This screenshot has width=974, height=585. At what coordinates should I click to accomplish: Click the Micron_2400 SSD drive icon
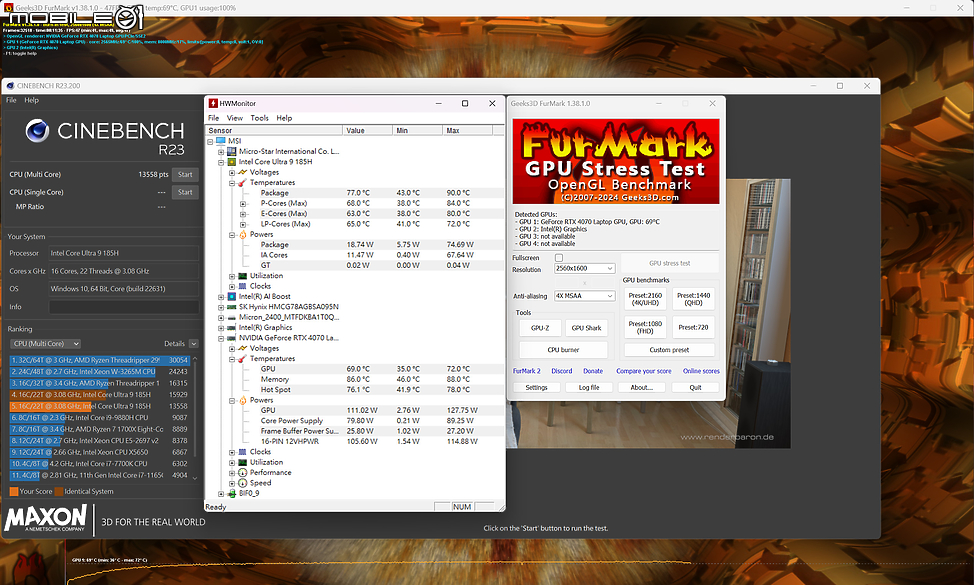232,317
